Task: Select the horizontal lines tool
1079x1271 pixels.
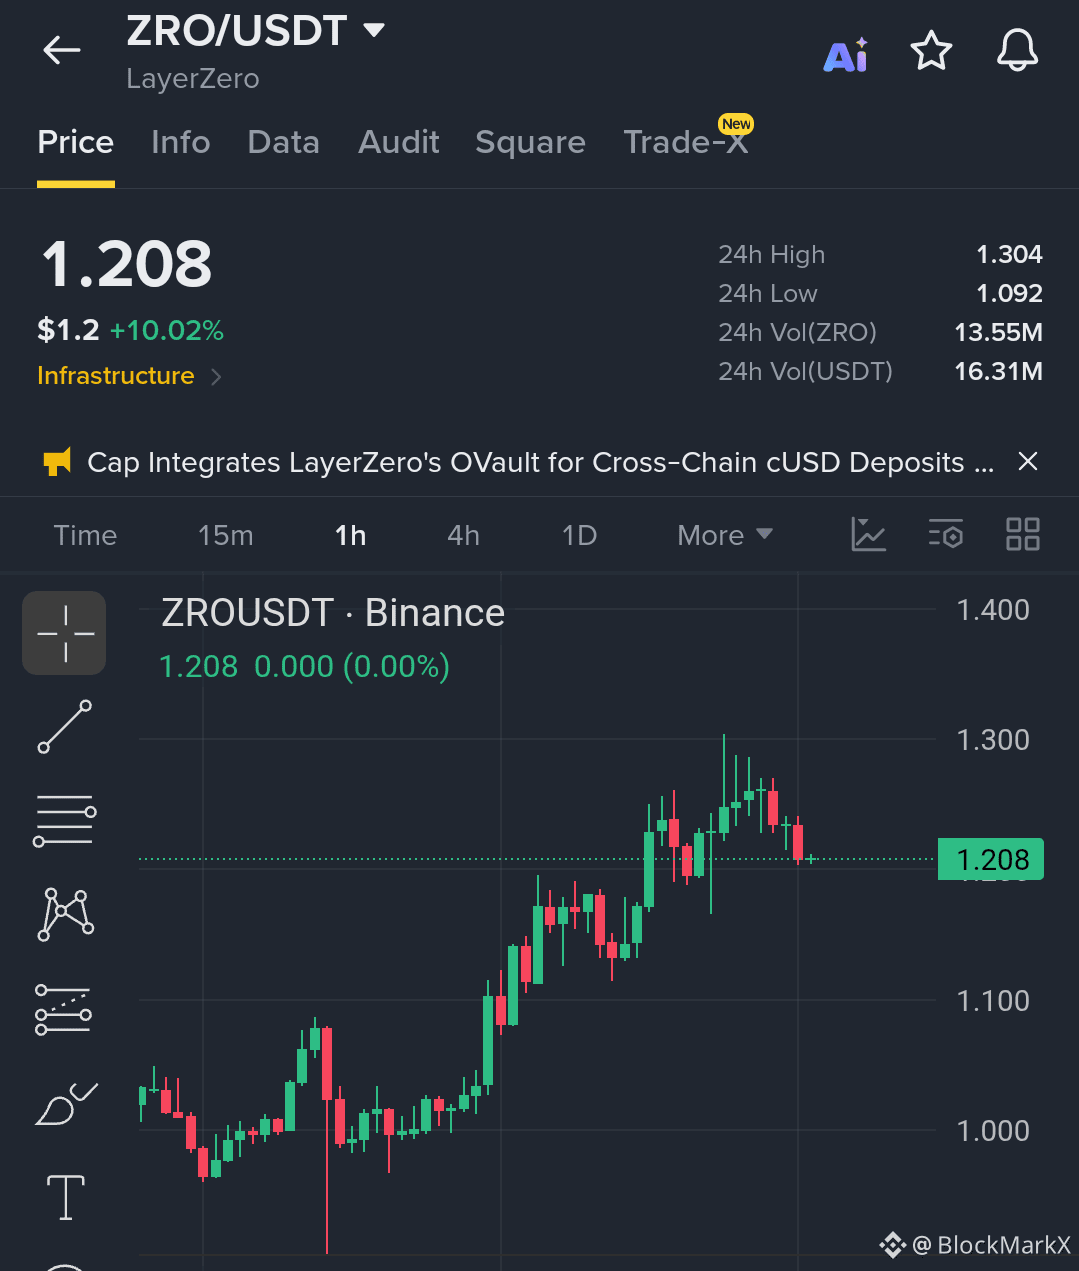Action: click(x=65, y=821)
